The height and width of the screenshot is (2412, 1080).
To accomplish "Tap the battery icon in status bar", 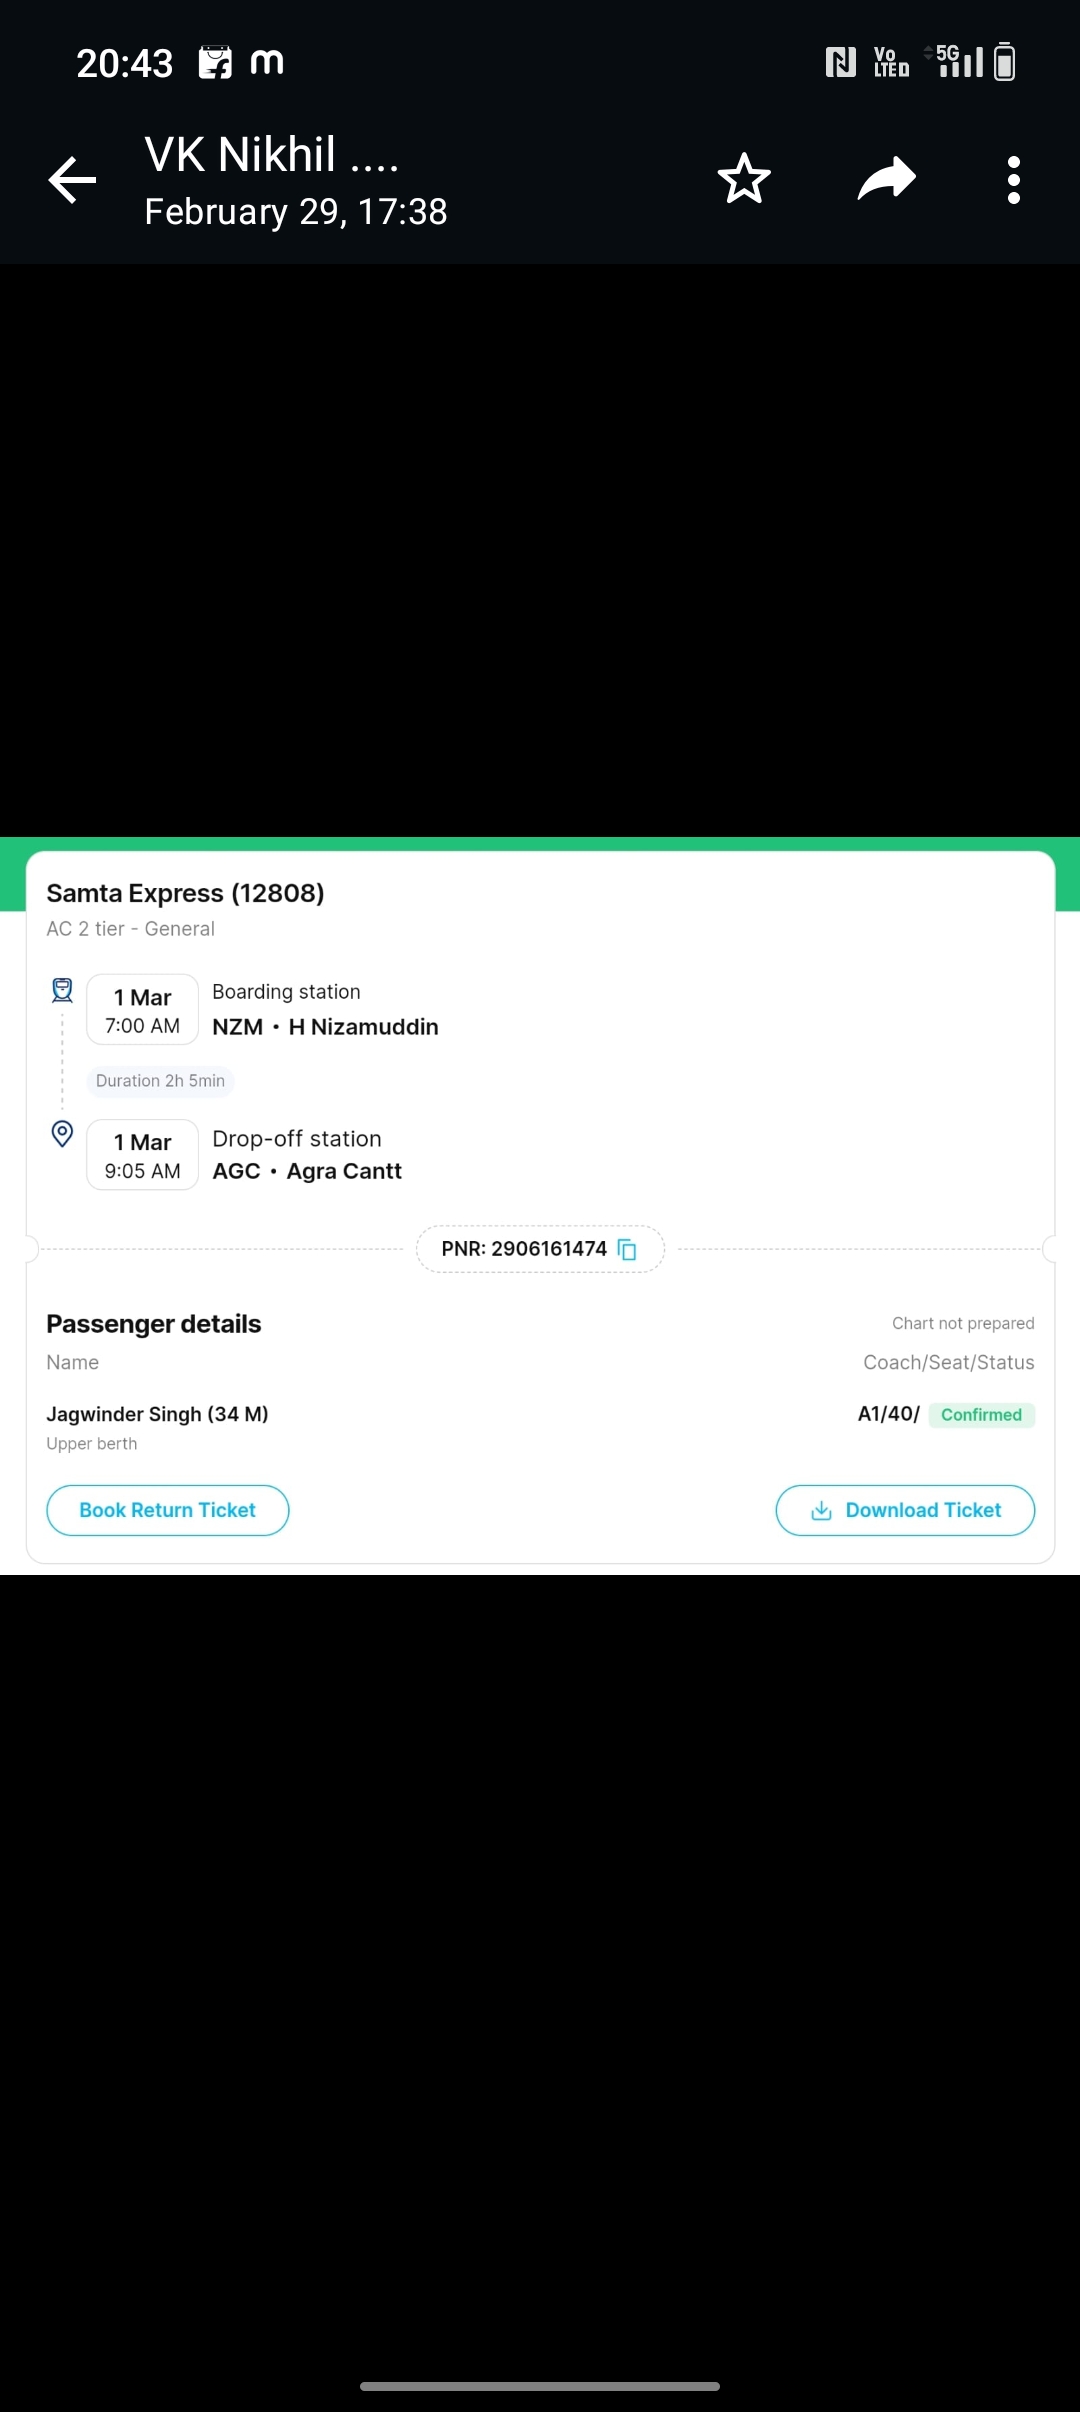I will tap(1005, 62).
